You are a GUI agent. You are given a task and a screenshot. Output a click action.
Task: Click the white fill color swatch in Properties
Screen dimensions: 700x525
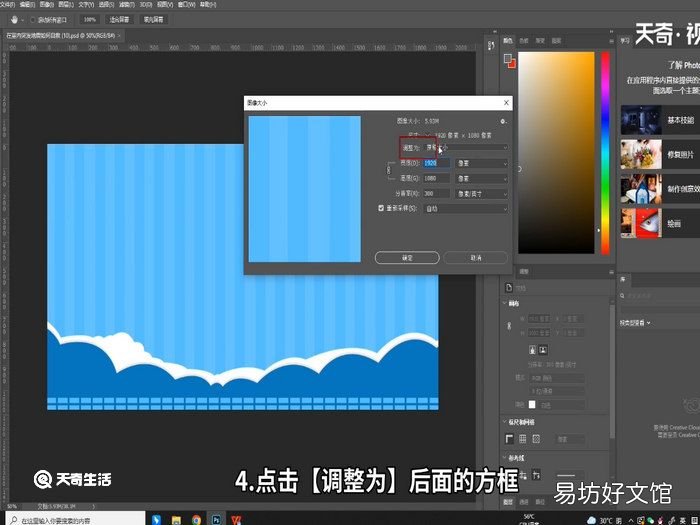click(532, 404)
